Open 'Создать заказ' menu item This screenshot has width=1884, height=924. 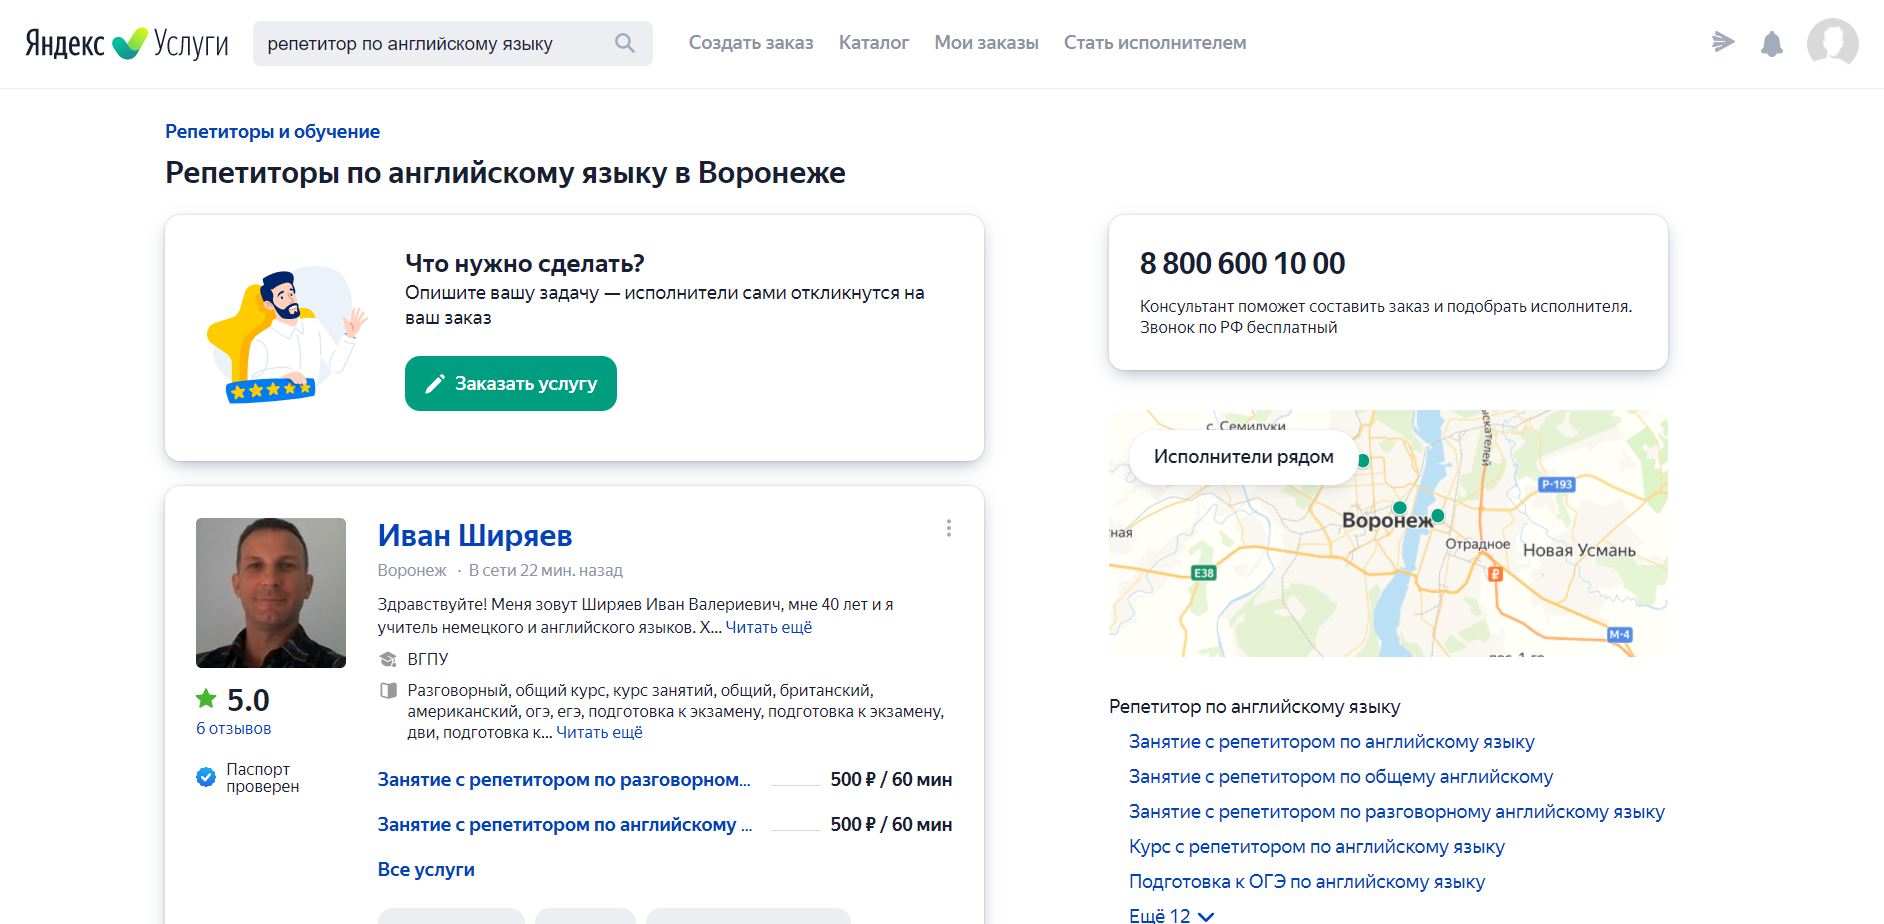pos(750,43)
